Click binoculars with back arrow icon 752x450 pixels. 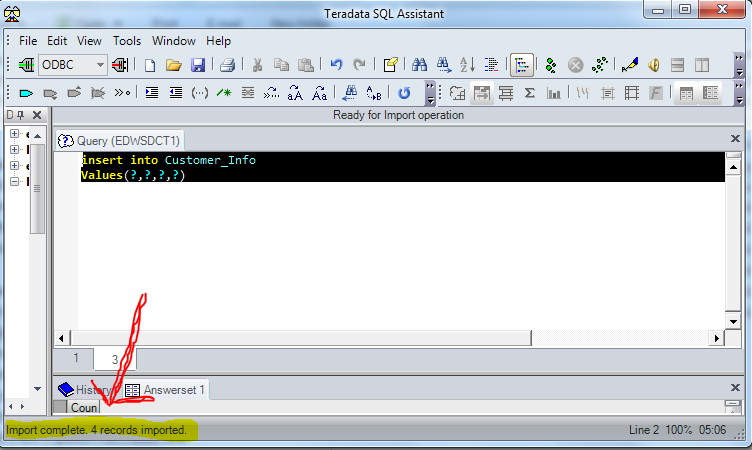pyautogui.click(x=350, y=93)
